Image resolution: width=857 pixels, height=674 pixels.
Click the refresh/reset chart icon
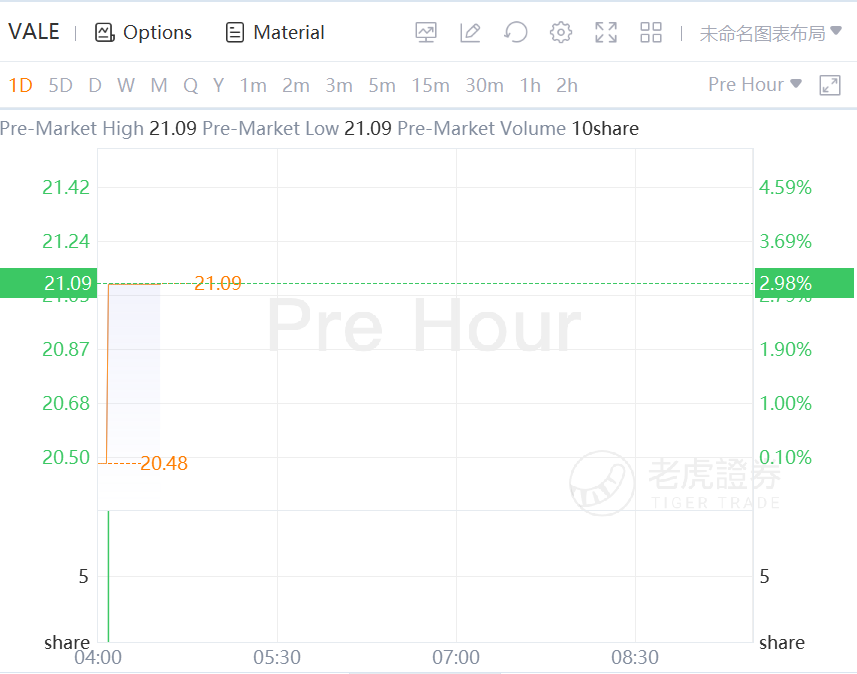click(515, 32)
